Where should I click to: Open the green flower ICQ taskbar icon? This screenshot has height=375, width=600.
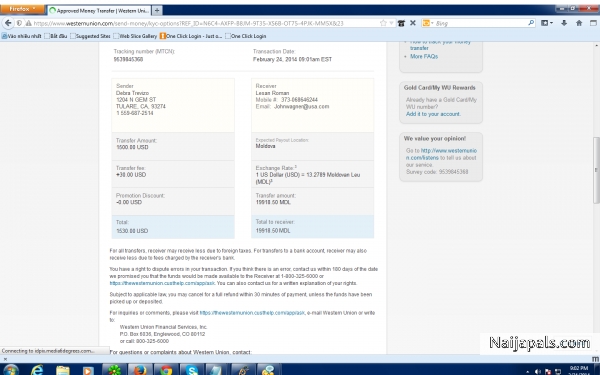114,370
